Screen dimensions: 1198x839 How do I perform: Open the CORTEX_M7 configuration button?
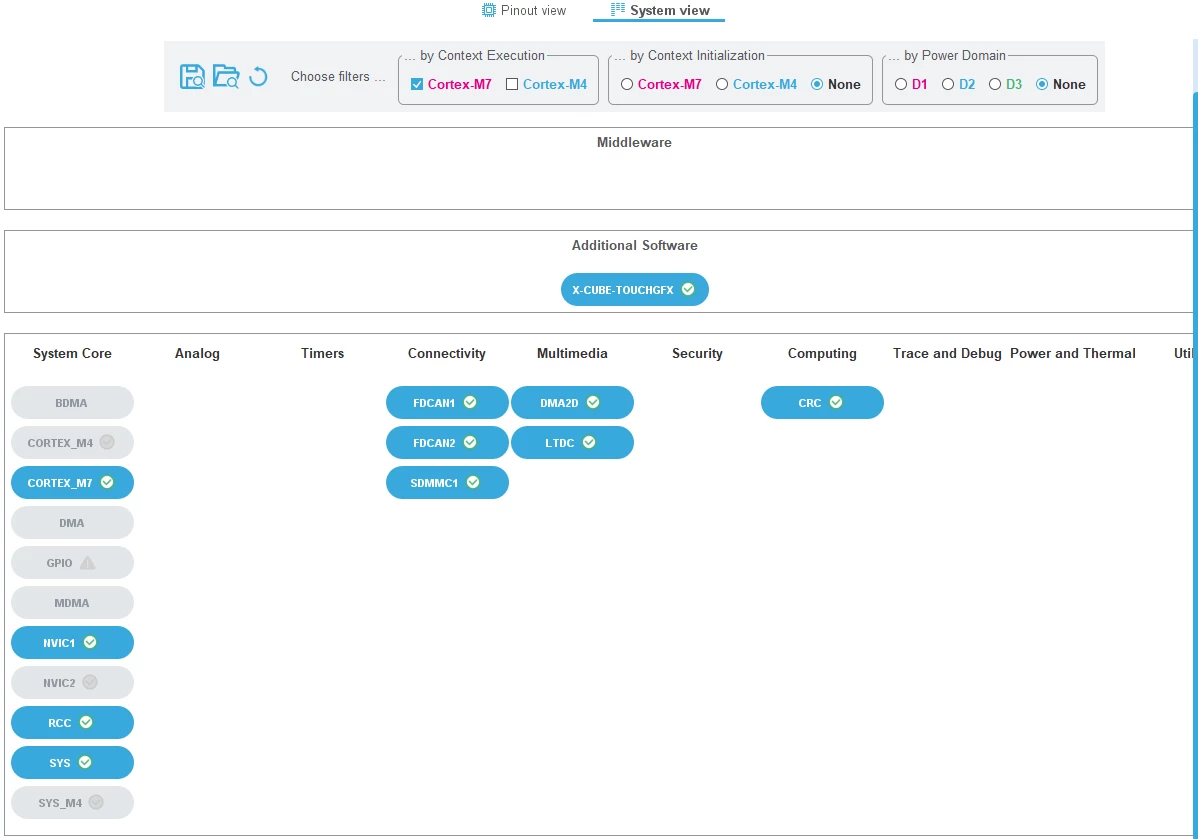pos(72,483)
